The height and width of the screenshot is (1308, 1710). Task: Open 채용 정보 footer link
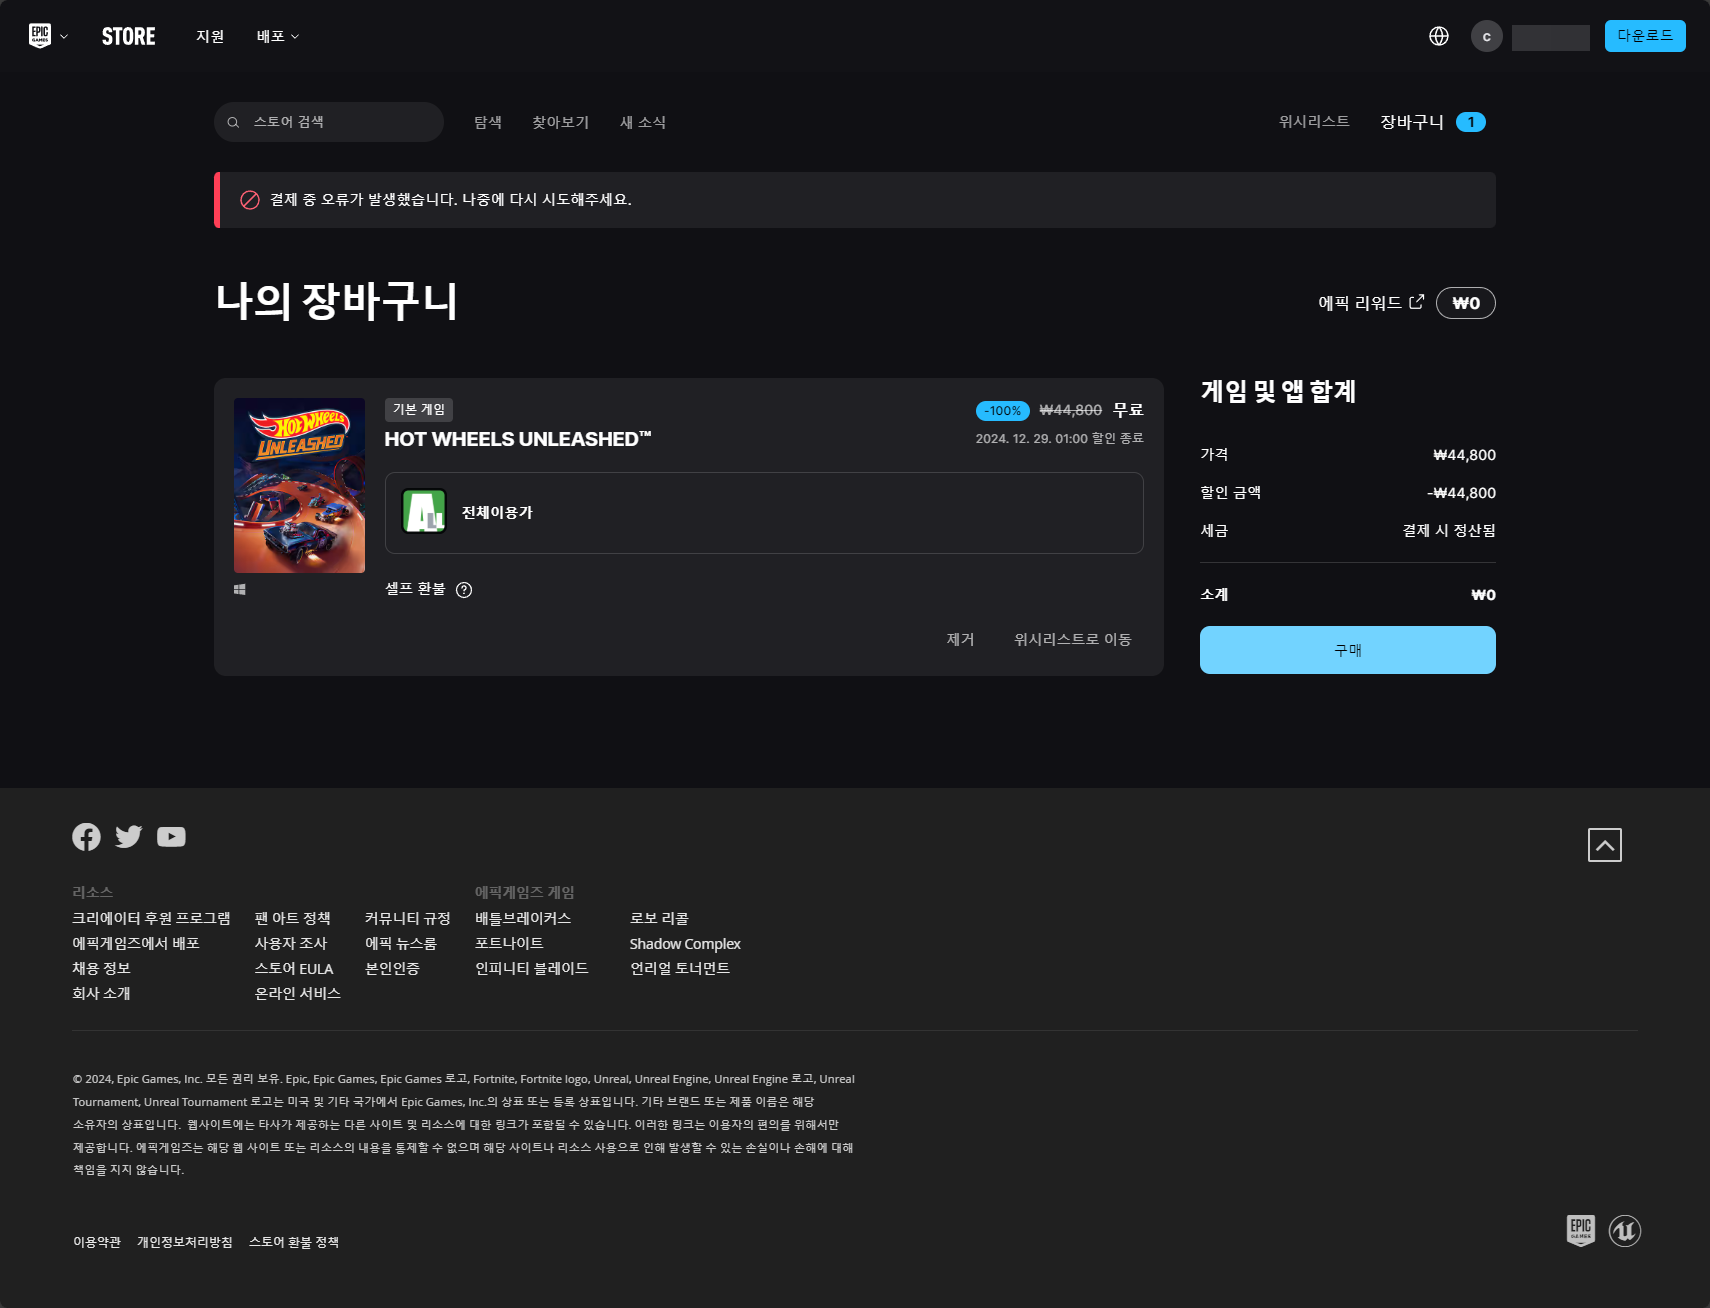[x=101, y=968]
